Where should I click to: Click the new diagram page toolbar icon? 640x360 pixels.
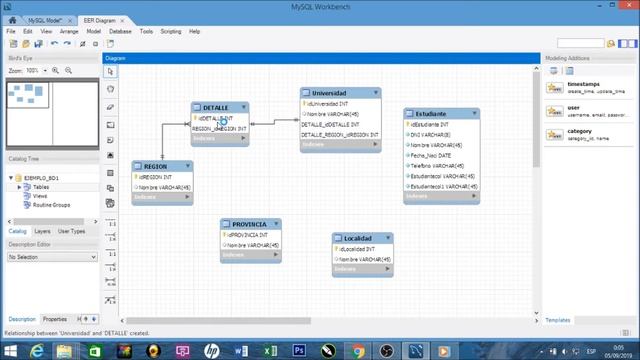(x=110, y=44)
